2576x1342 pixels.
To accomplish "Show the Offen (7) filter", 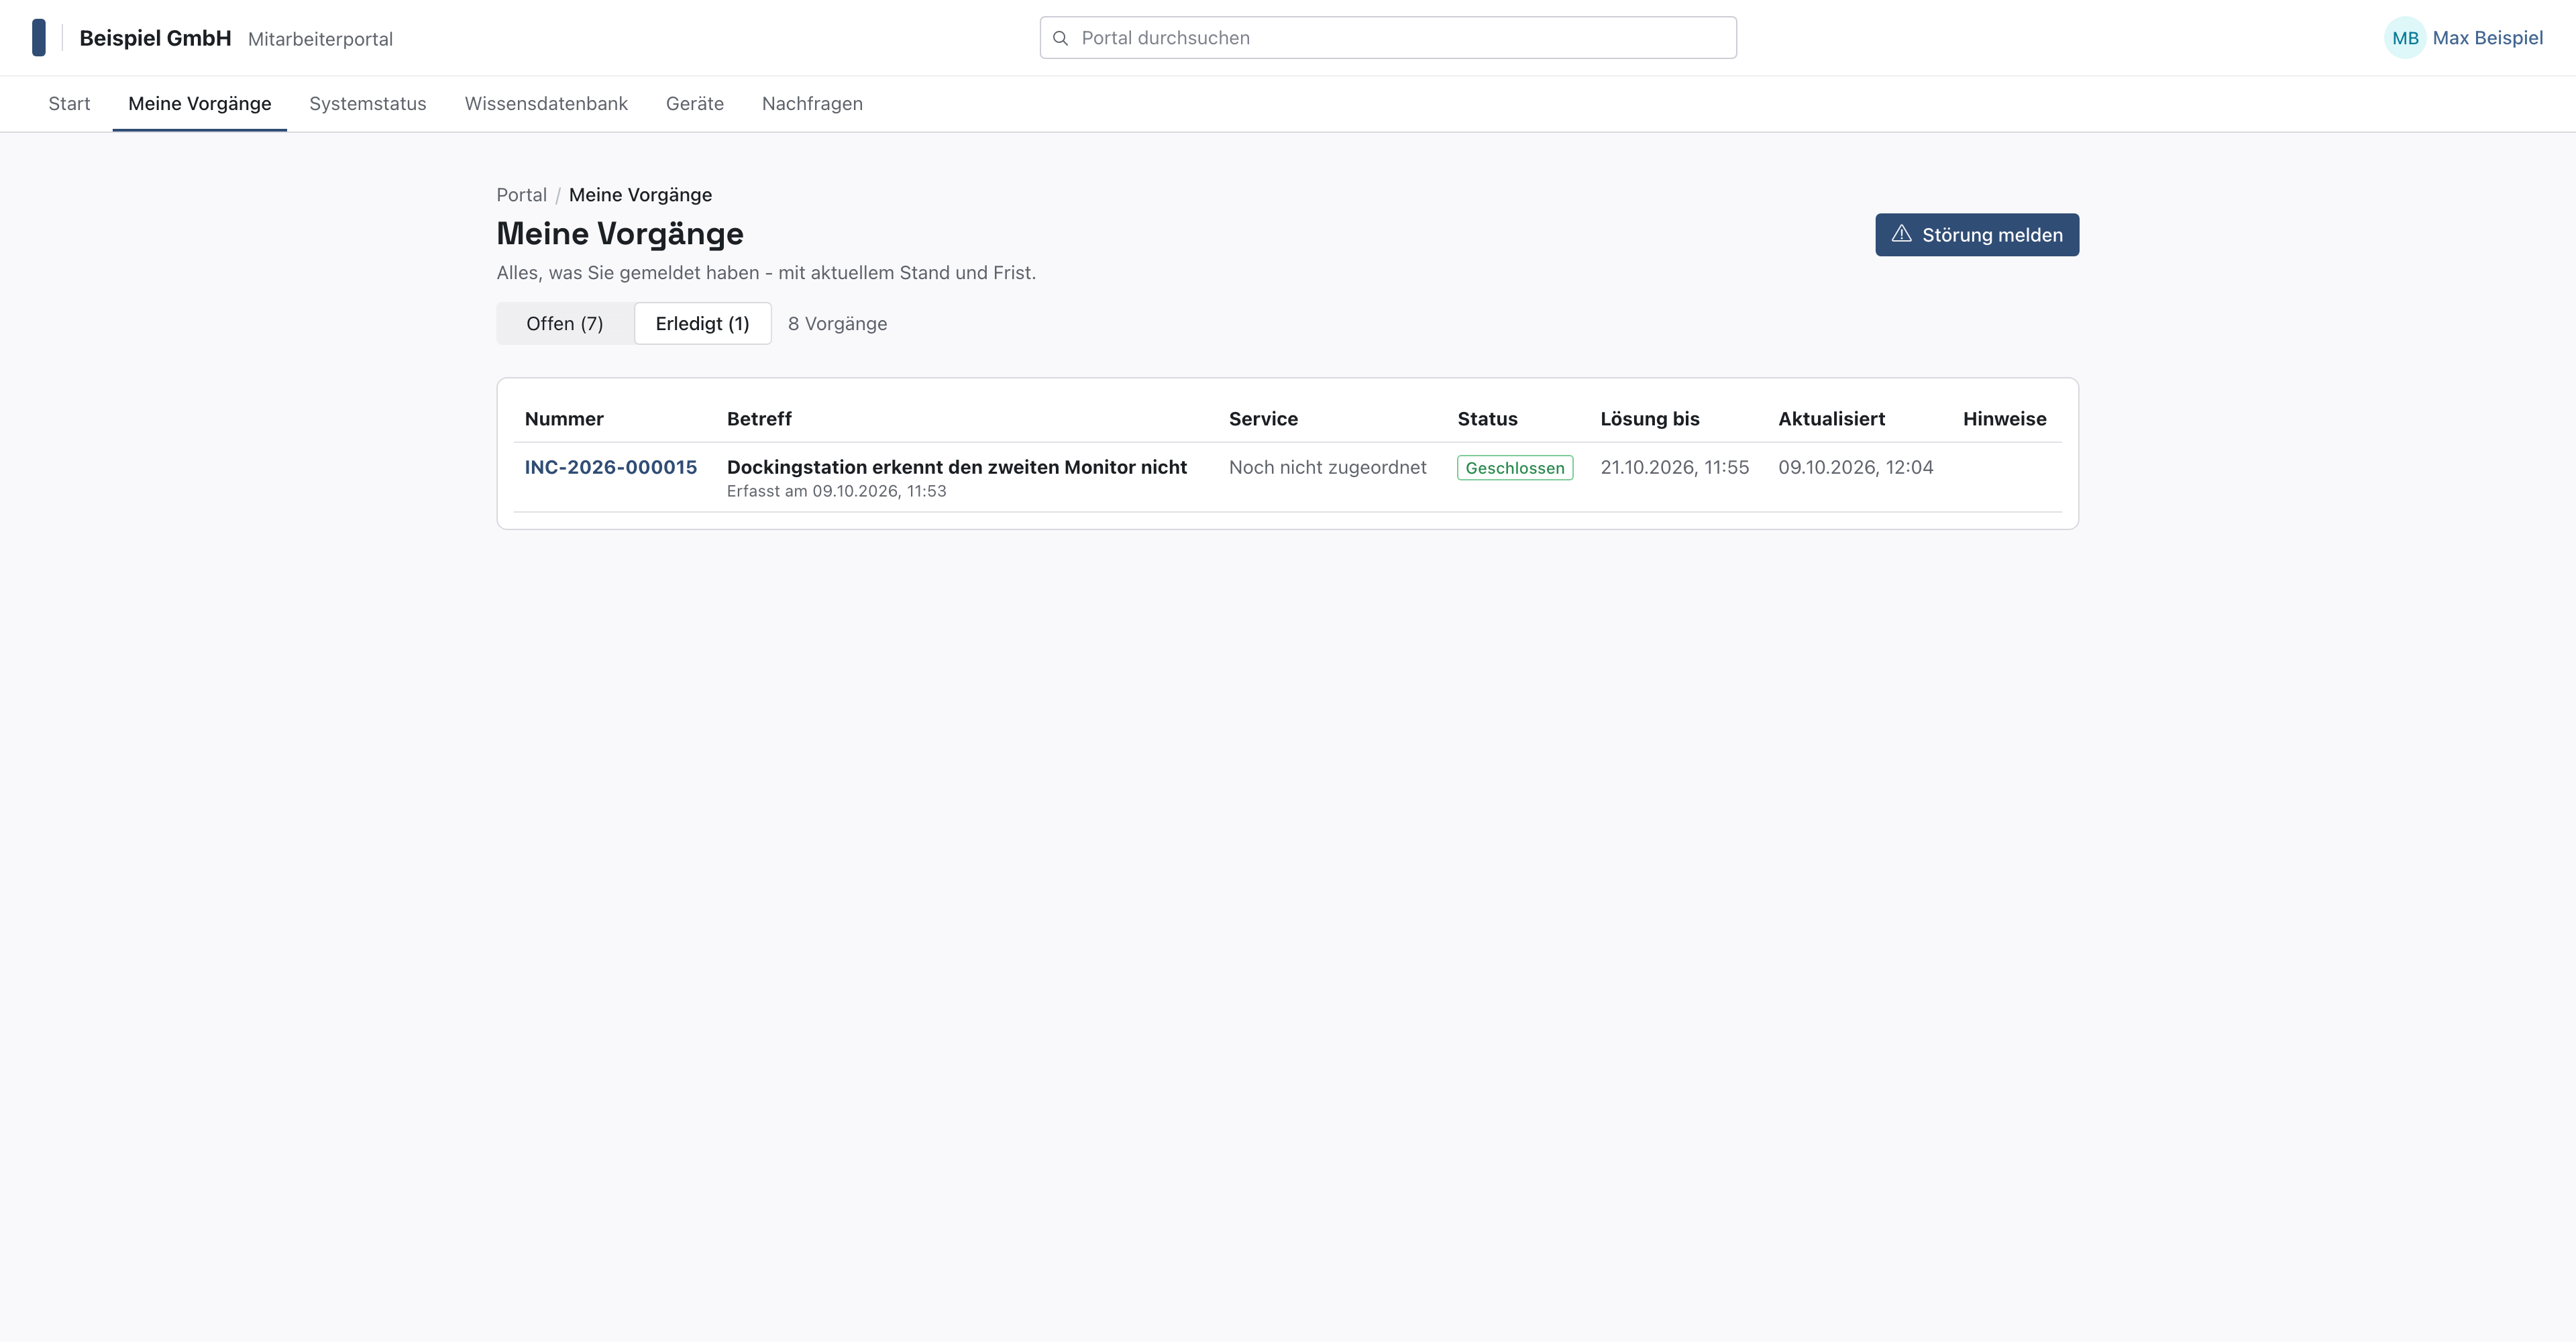I will coord(565,324).
